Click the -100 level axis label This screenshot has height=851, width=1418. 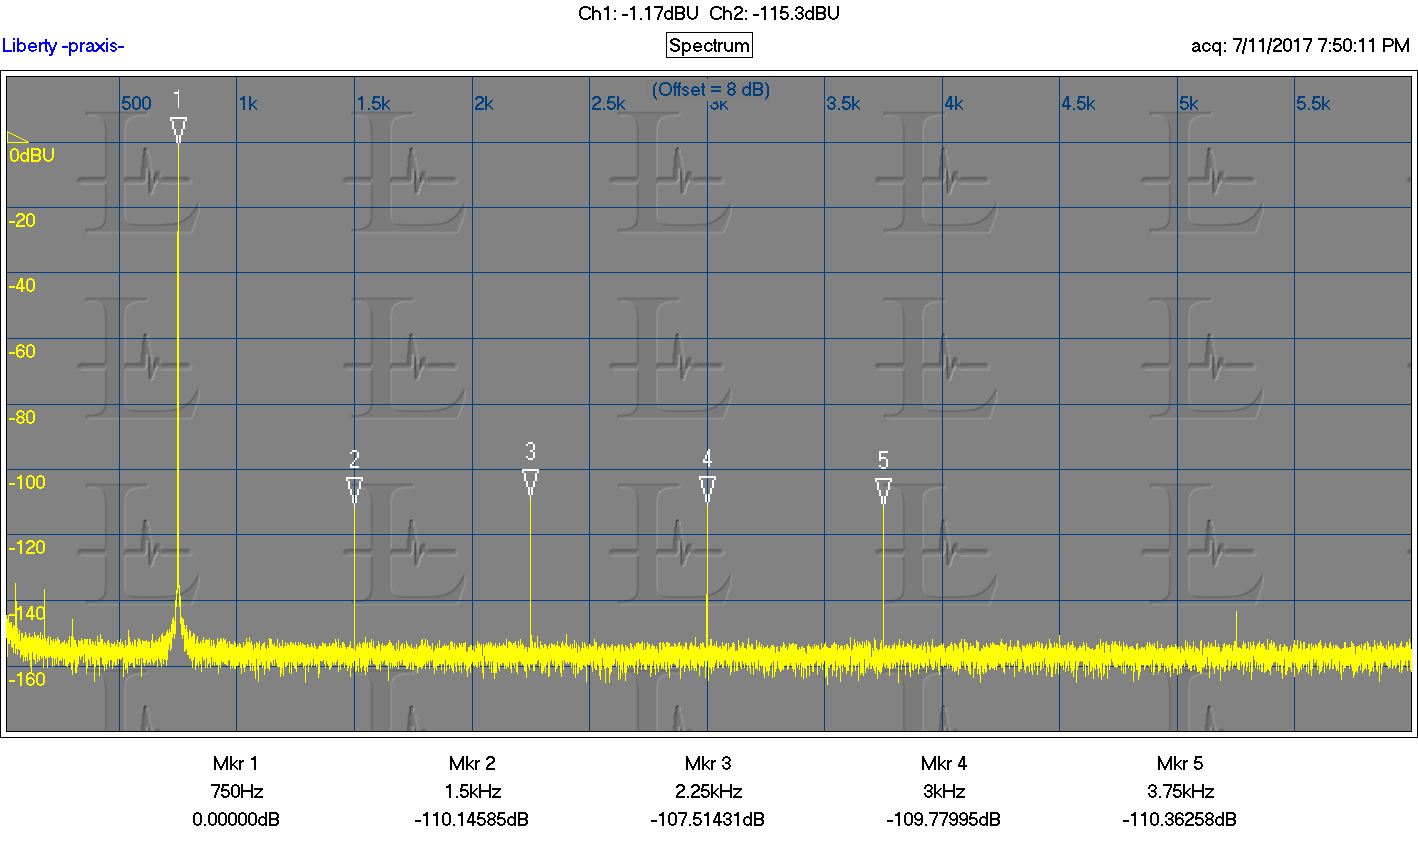click(27, 482)
